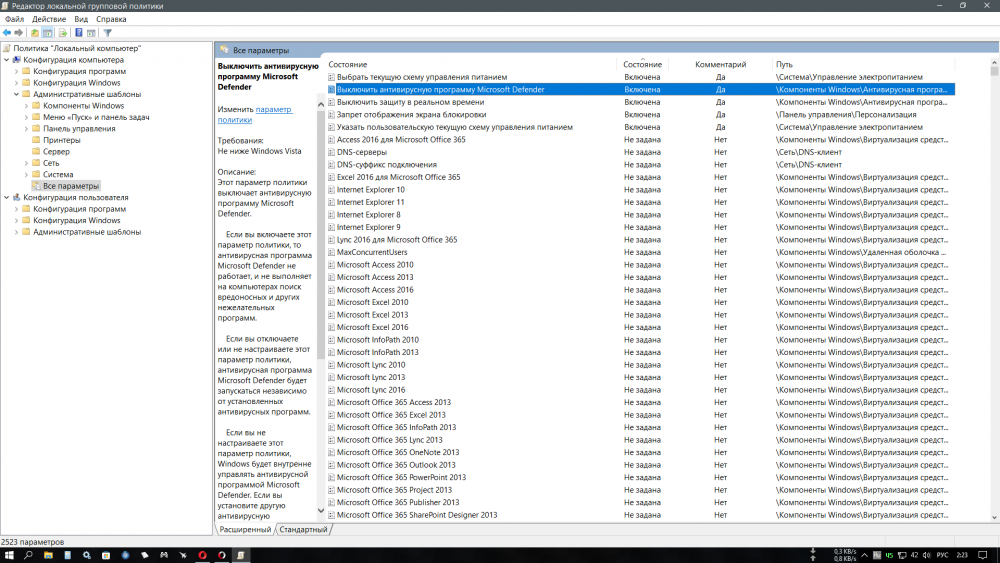Click the policy icon of DNS-серверы row
The height and width of the screenshot is (563, 1000).
(x=332, y=152)
